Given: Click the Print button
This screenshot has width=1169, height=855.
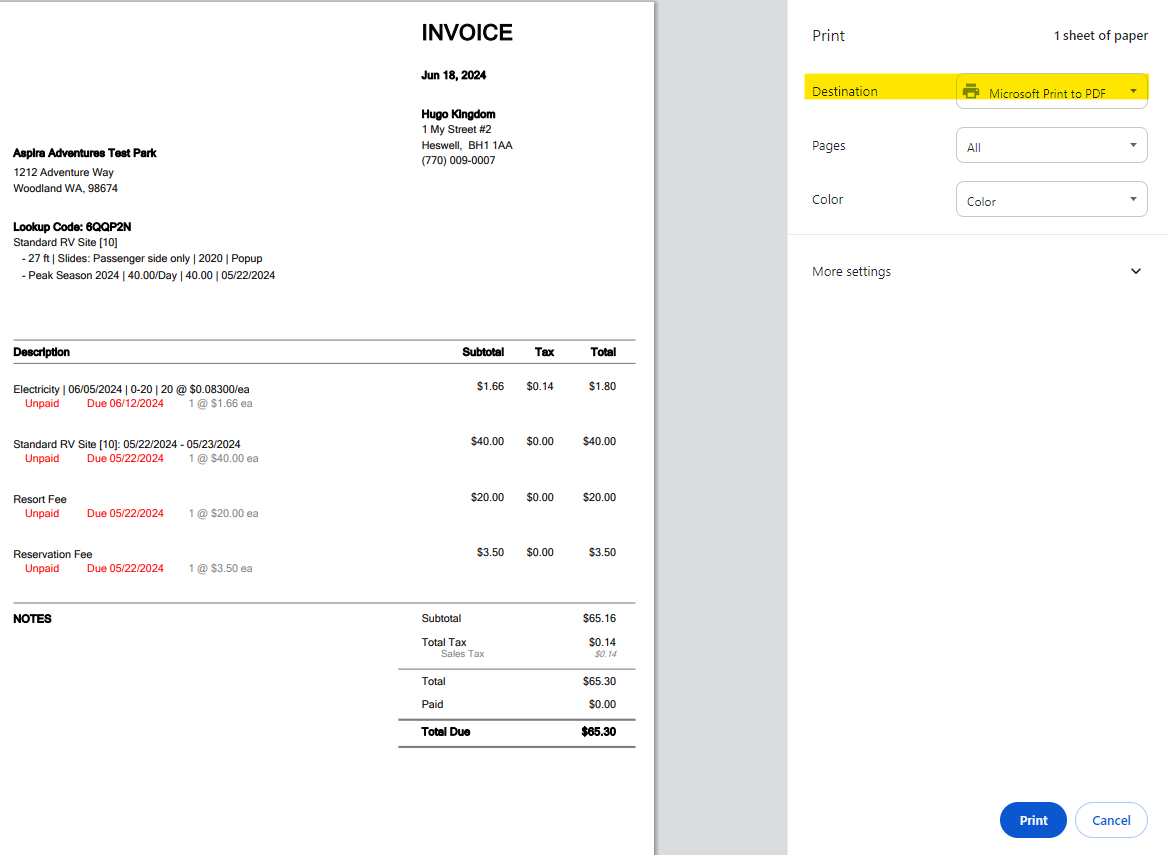Looking at the screenshot, I should 1033,820.
